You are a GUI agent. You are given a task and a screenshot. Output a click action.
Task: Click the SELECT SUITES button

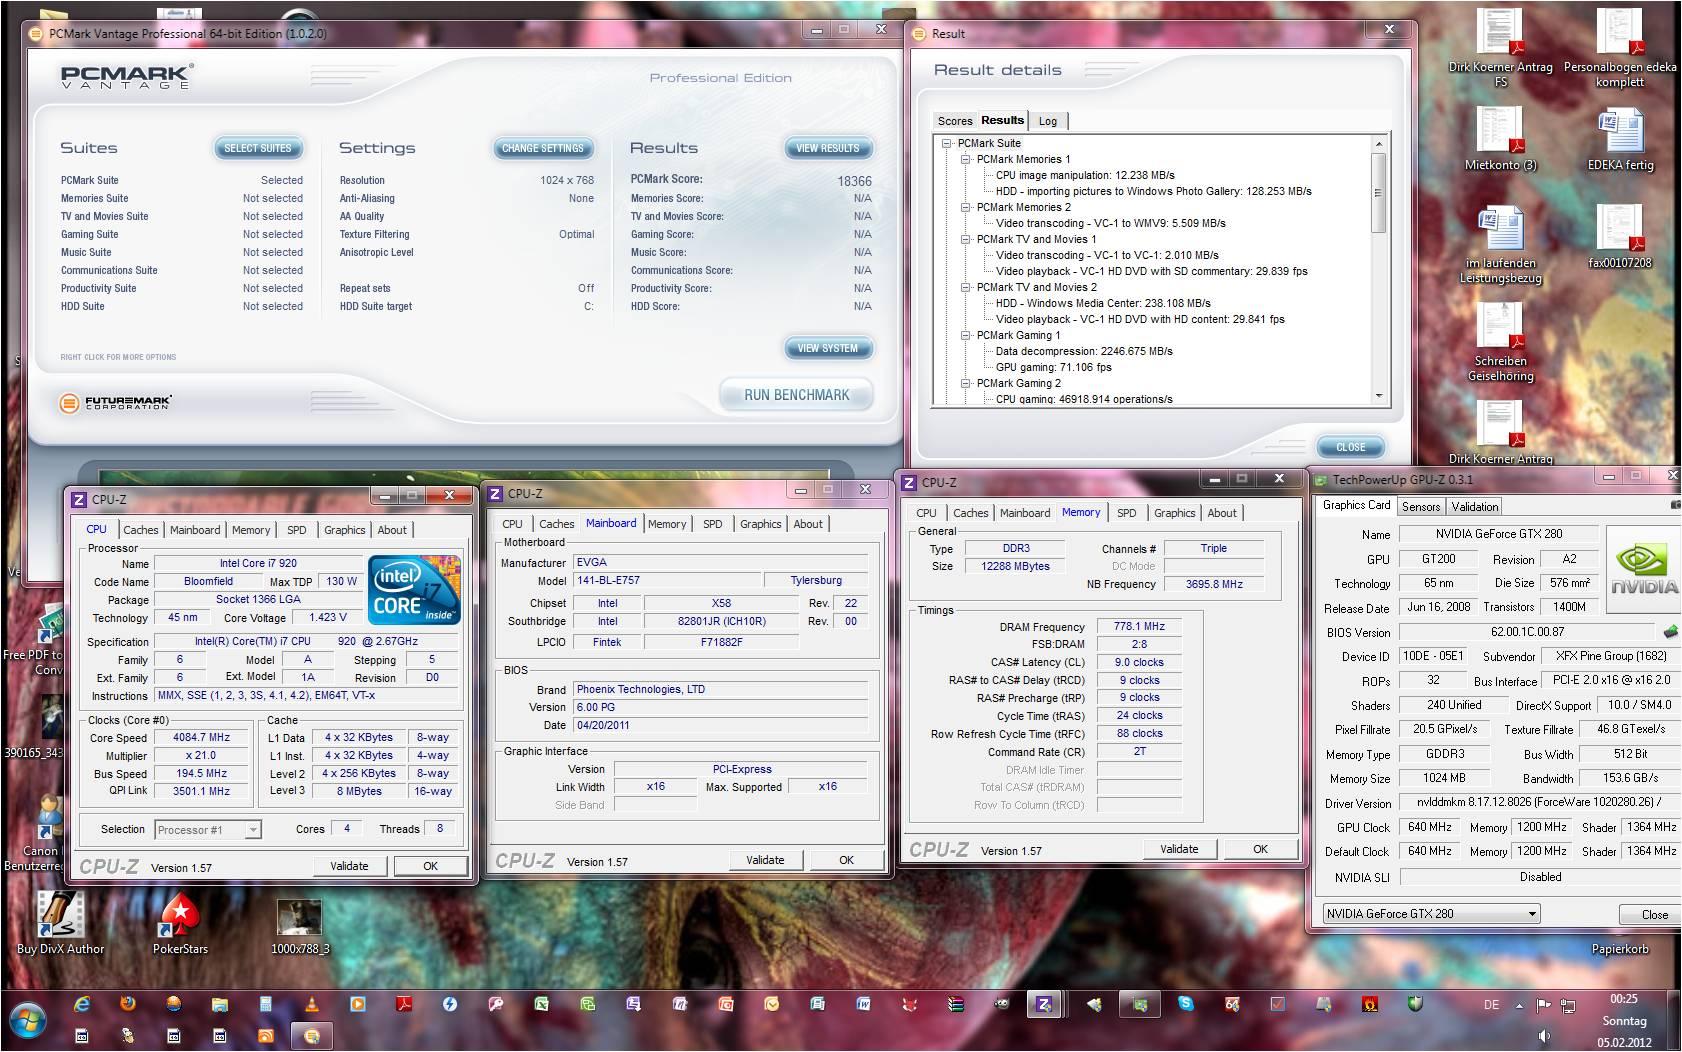258,148
